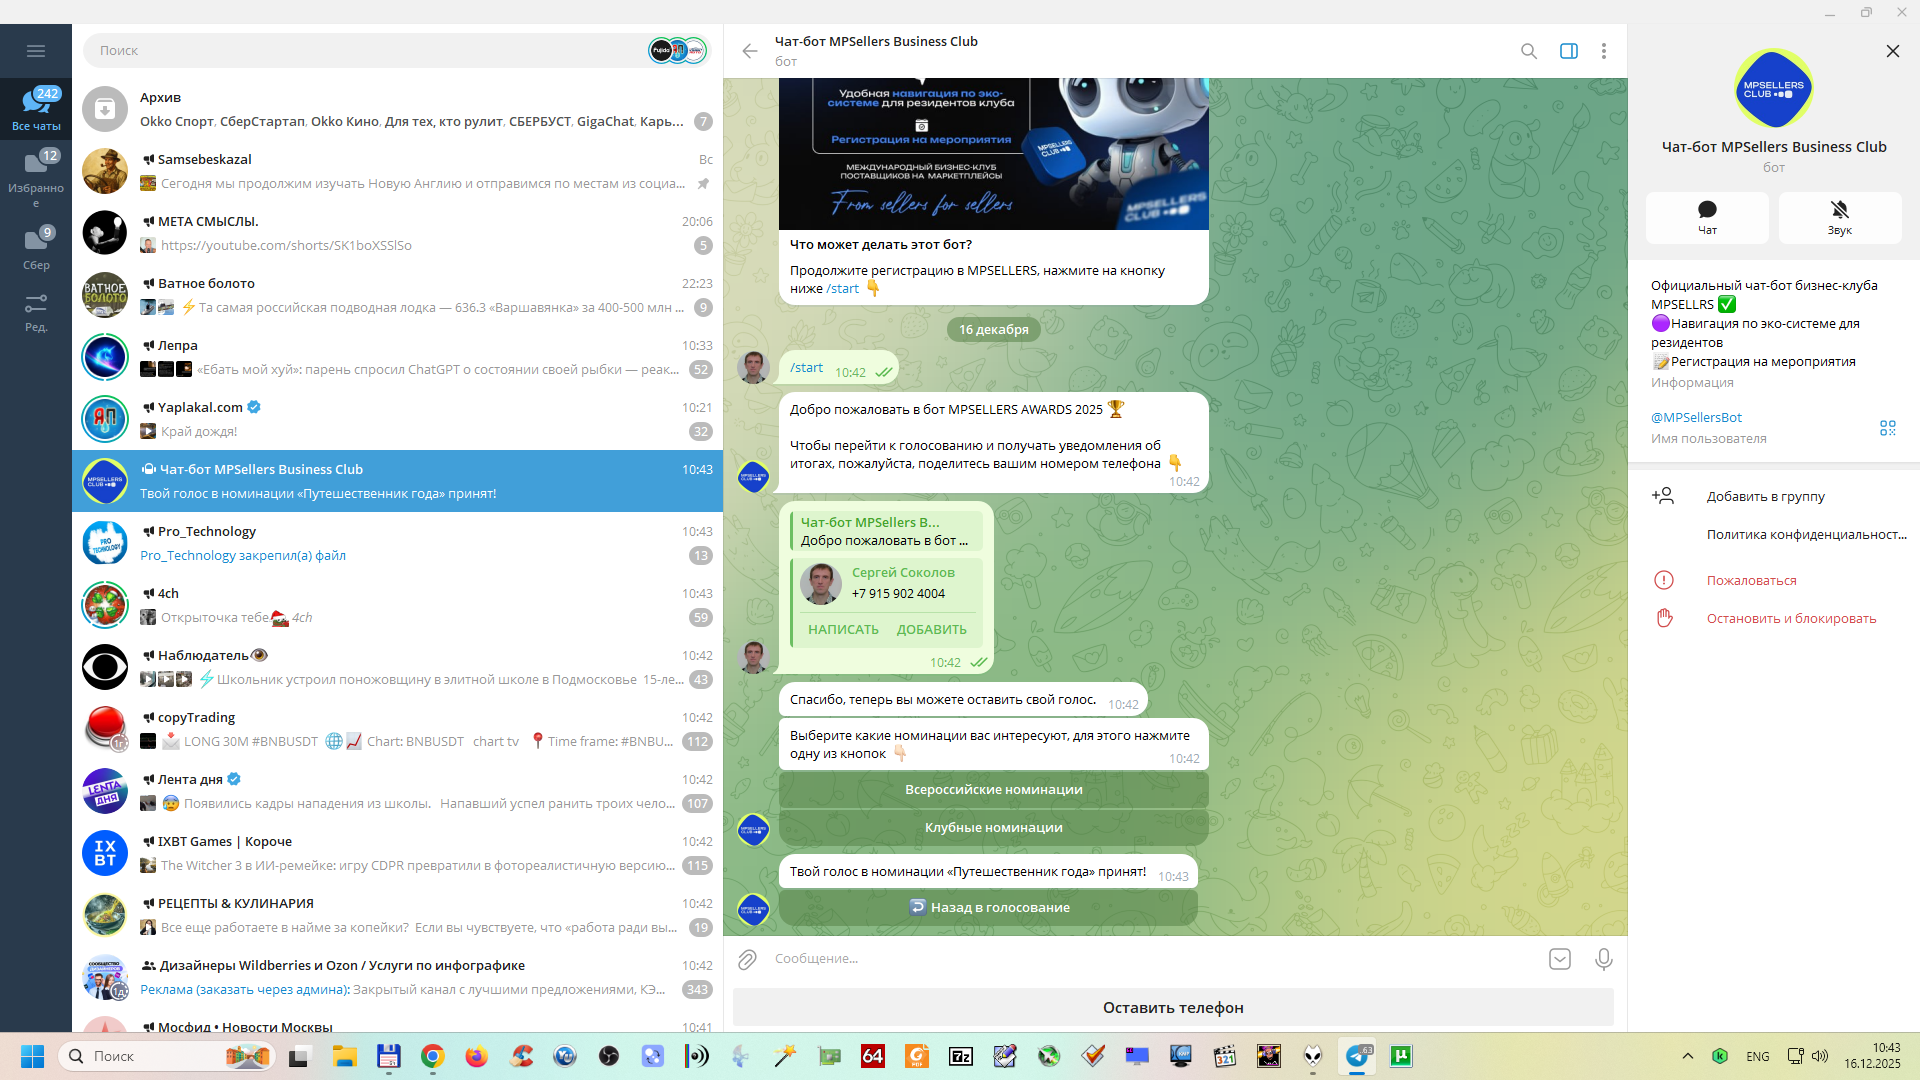
Task: Expand Windows system tray hidden icons
Action: point(1688,1056)
